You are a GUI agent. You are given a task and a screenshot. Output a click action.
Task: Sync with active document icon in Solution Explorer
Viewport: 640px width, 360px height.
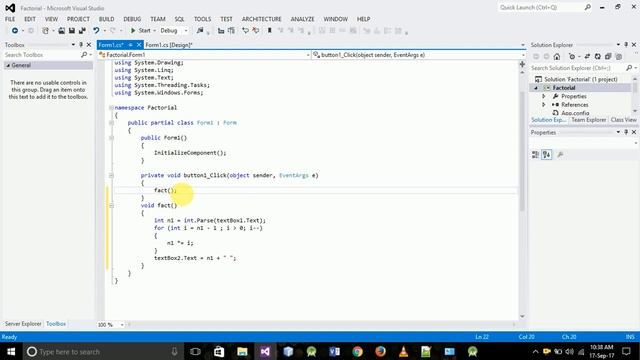coord(587,56)
